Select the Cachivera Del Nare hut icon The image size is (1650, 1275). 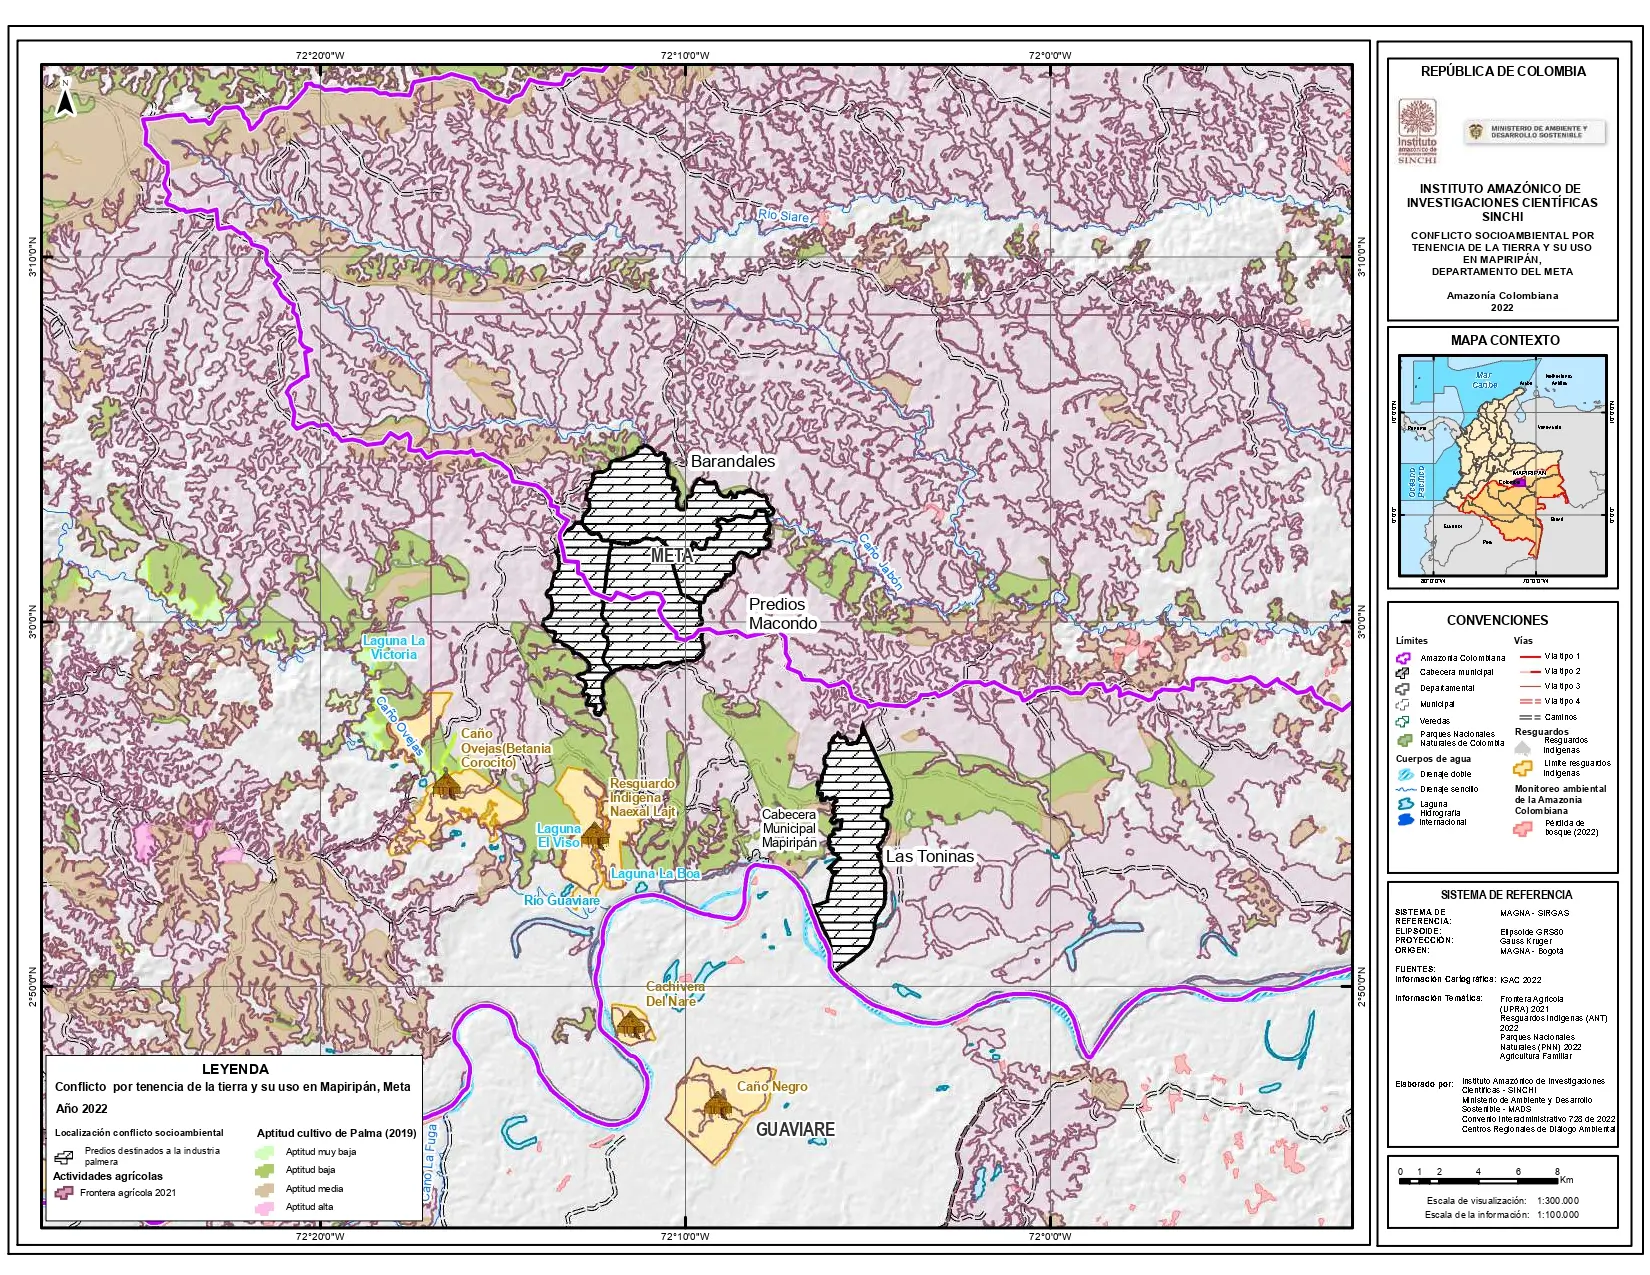pyautogui.click(x=631, y=1023)
